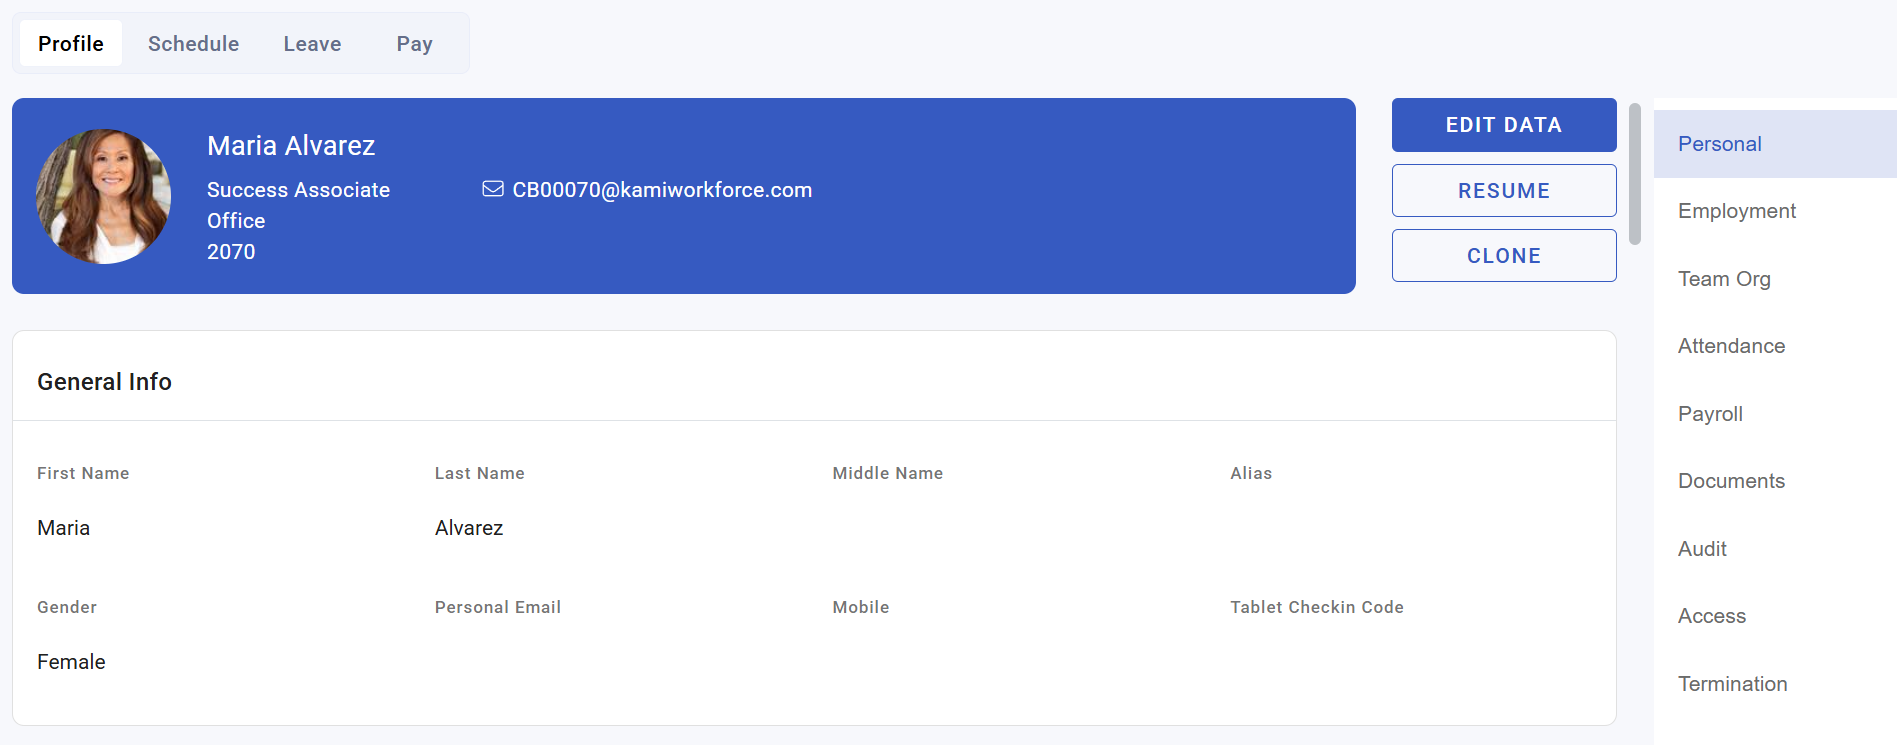
Task: Click the email envelope icon
Action: 493,189
